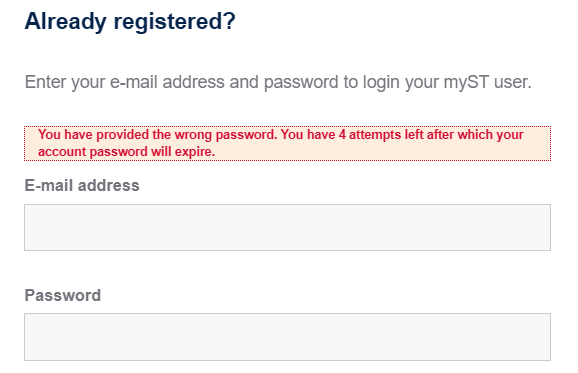Viewport: 578px width, 373px height.
Task: Click the 'E-mail address' field label
Action: pyautogui.click(x=82, y=185)
